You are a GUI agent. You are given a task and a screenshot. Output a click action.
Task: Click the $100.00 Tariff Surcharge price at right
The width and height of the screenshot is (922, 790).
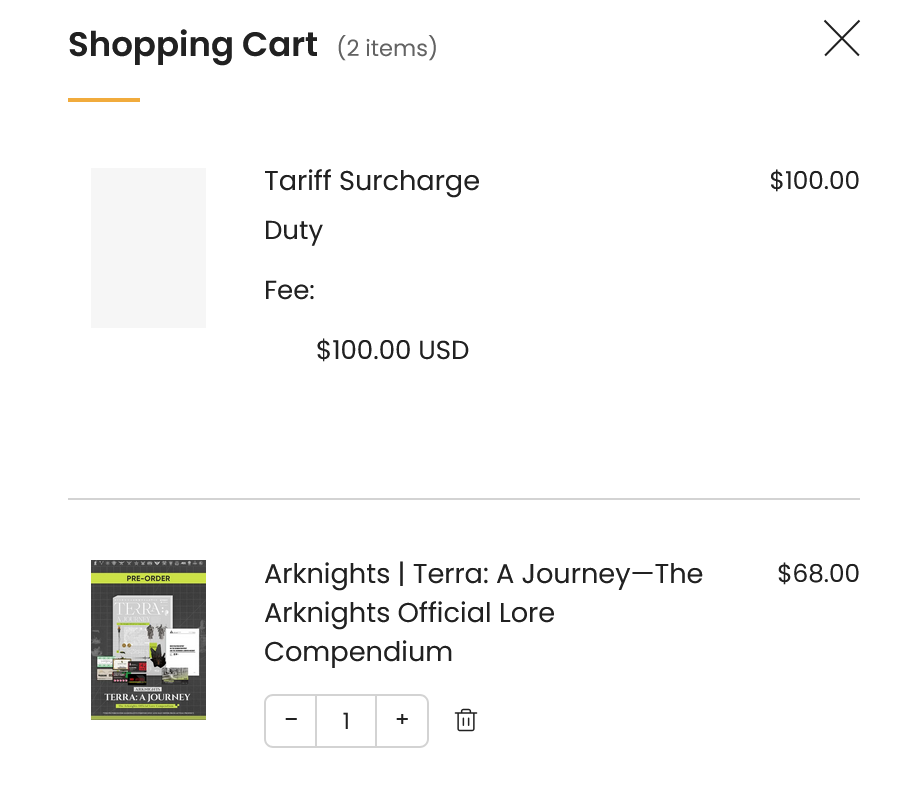click(x=813, y=181)
